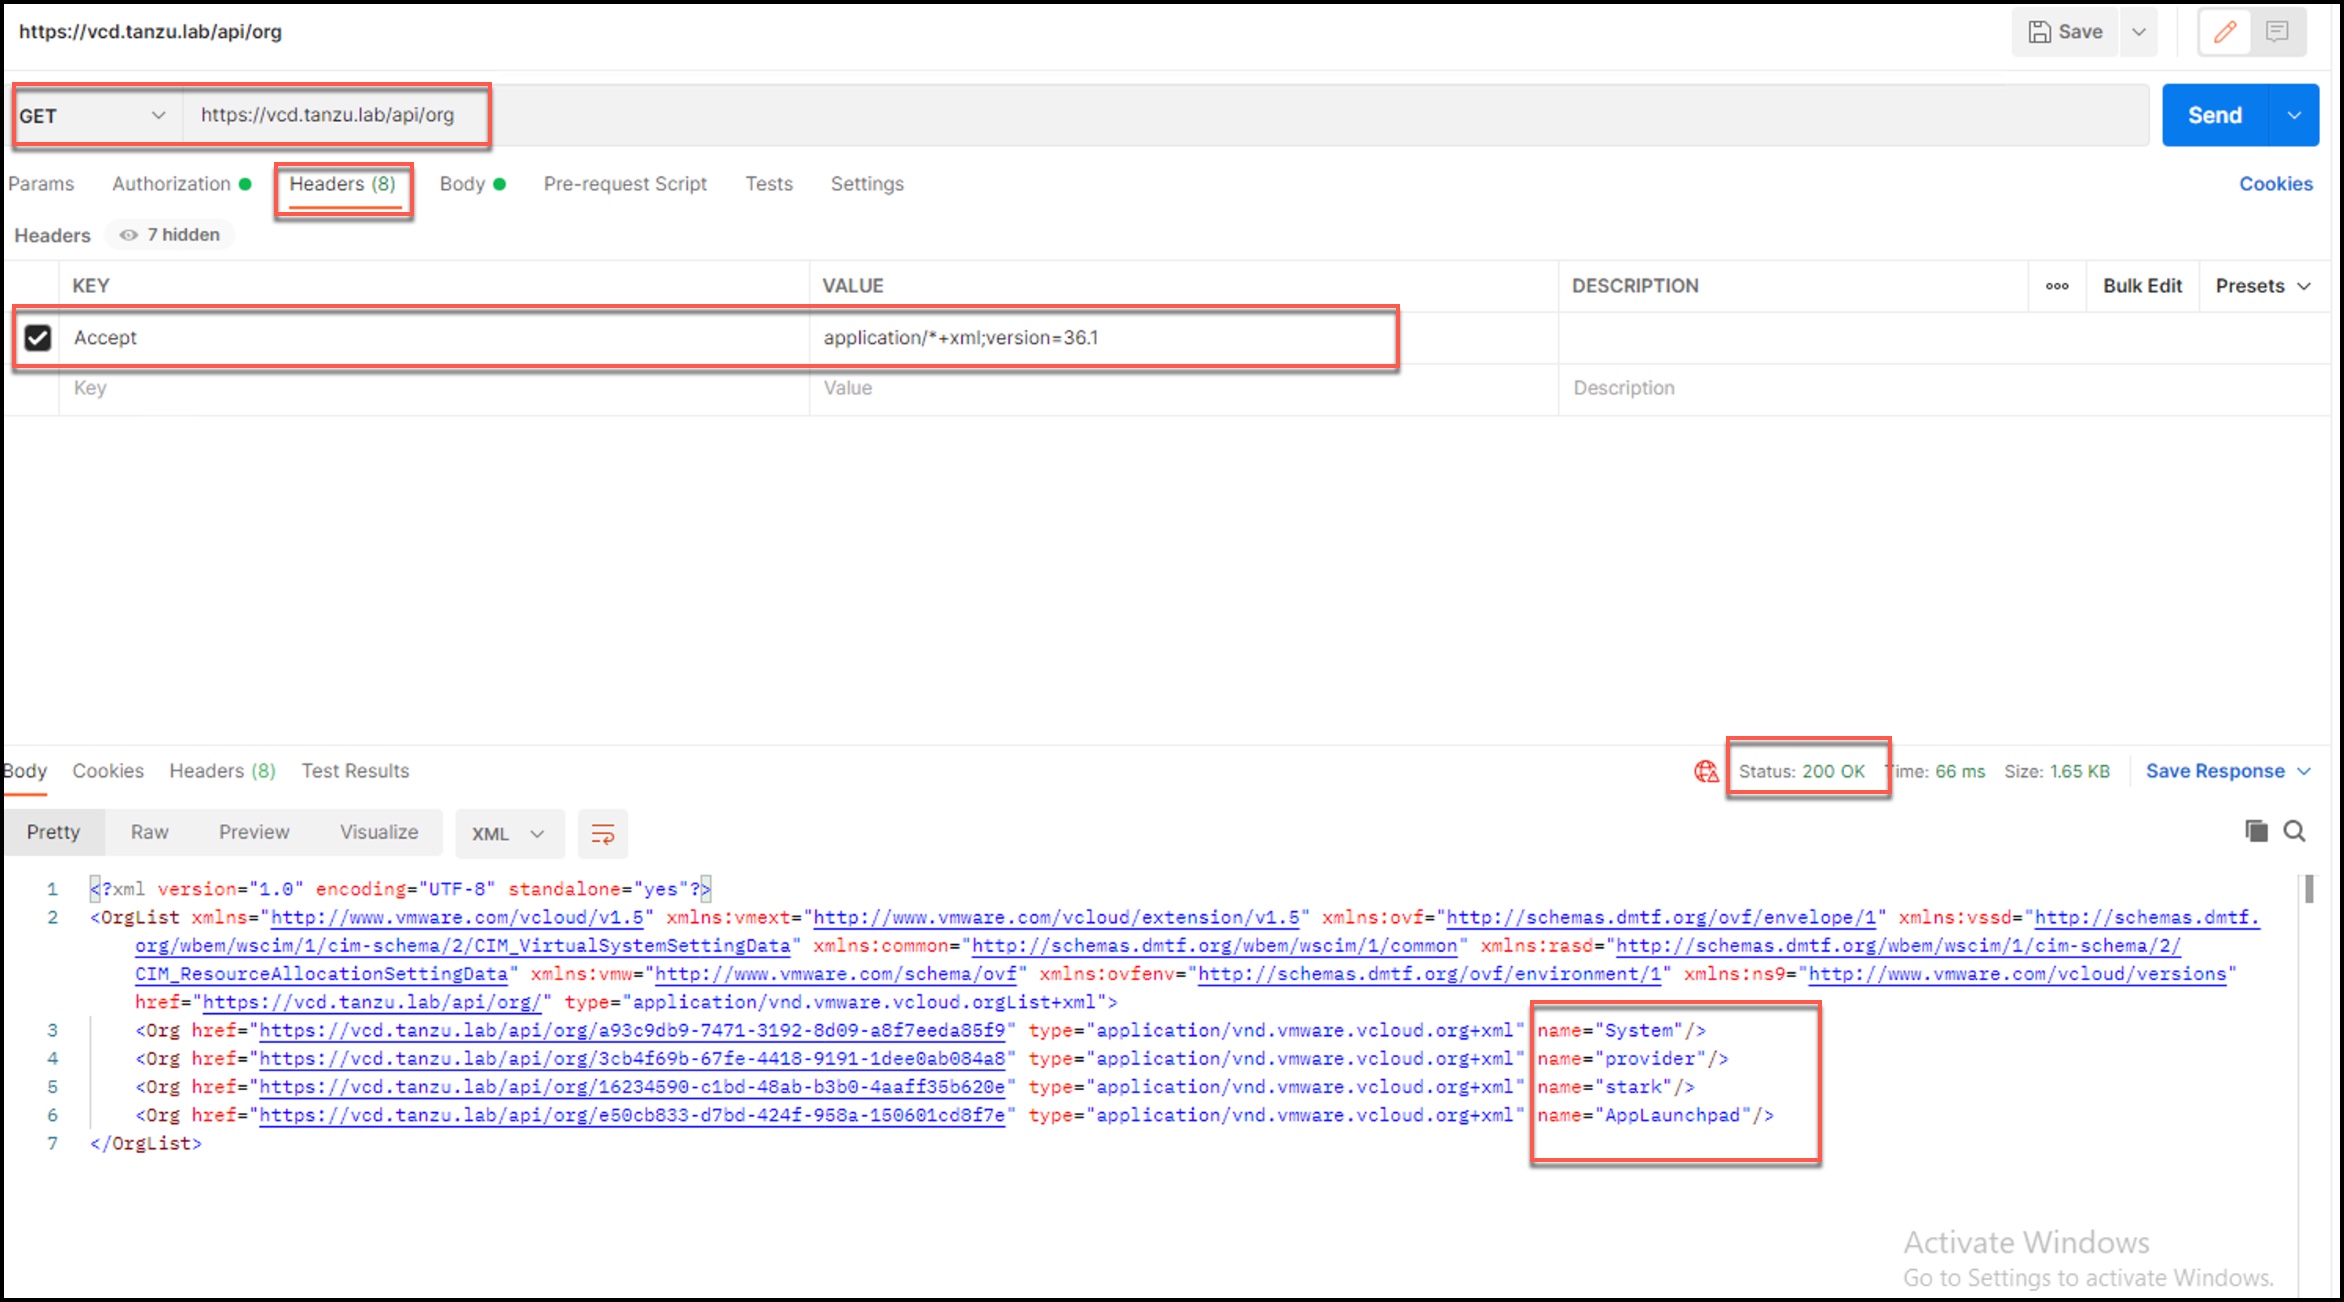Open search in response body
Screen dimensions: 2344x1302
2295,831
